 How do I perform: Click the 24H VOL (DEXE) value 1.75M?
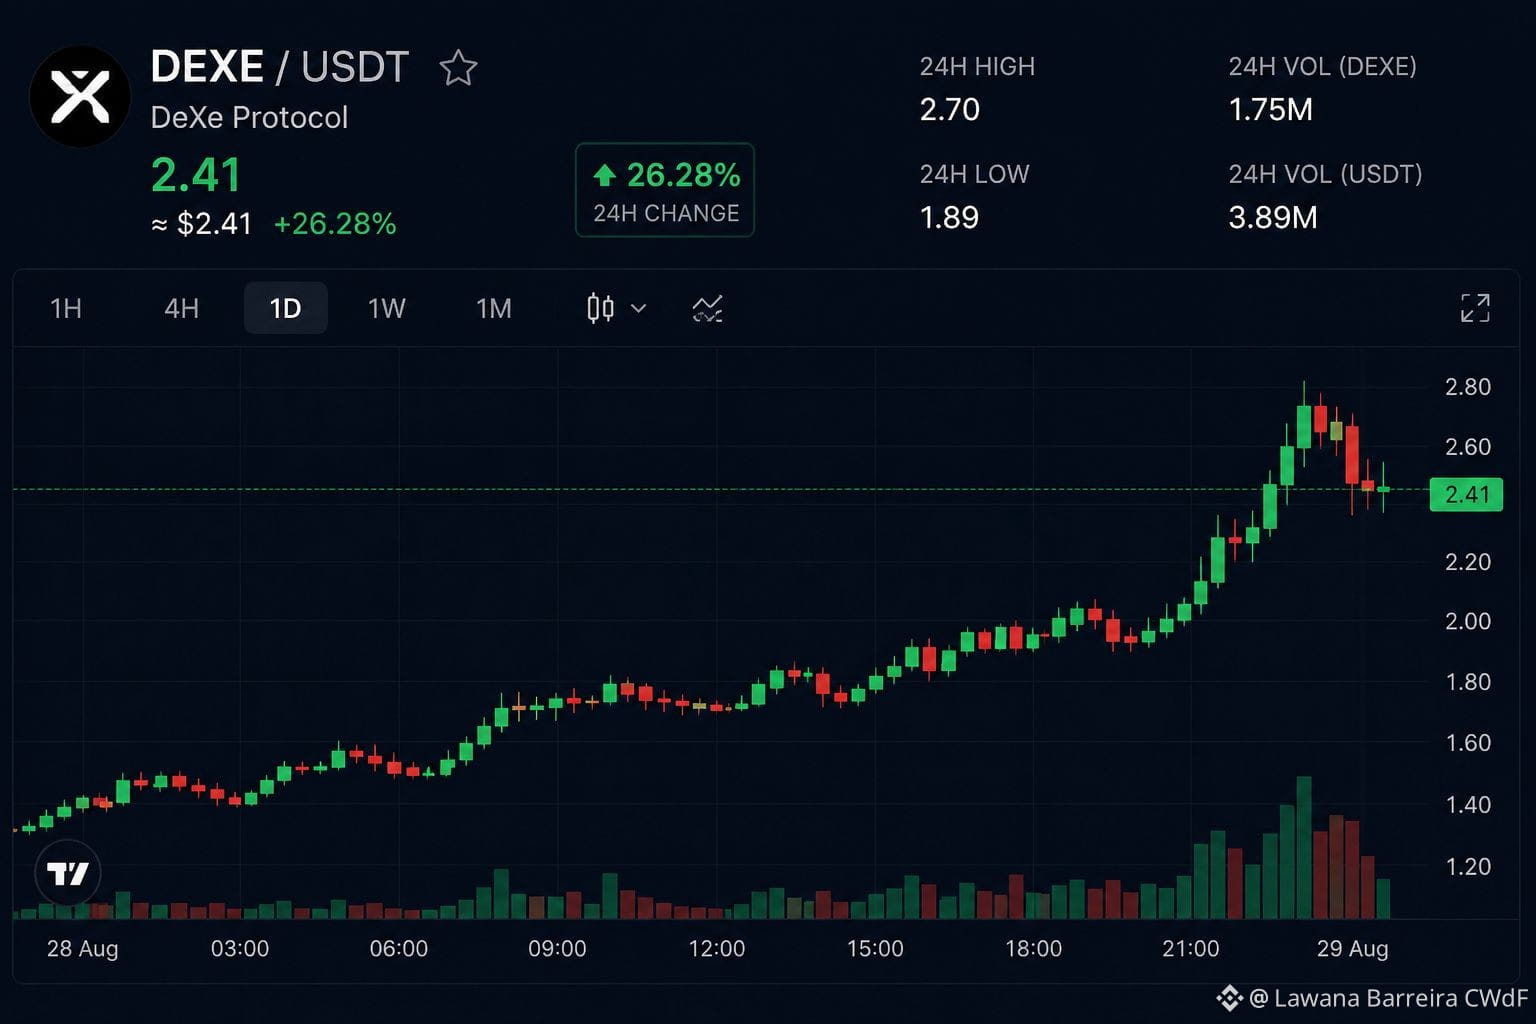1270,109
